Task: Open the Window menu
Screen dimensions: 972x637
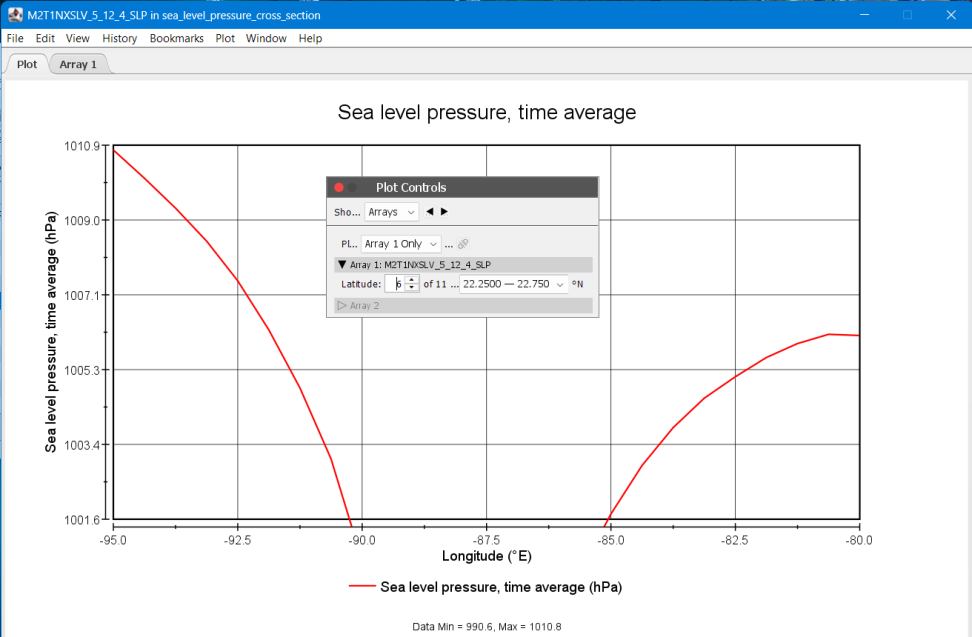Action: [x=266, y=38]
